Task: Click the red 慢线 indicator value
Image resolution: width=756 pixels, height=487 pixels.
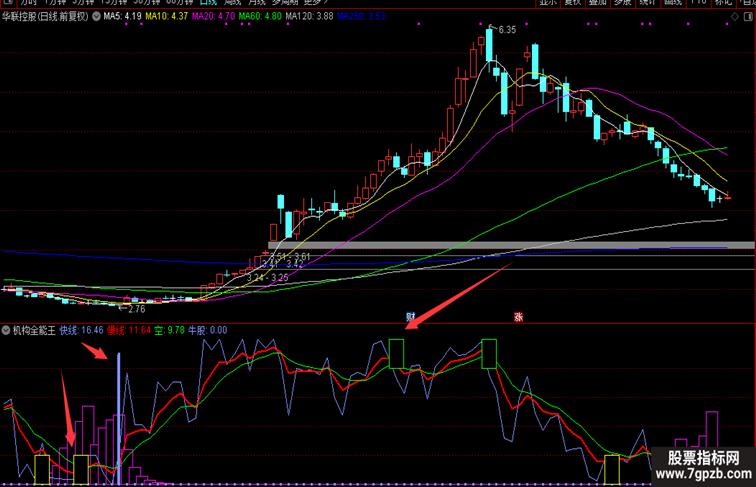Action: tap(129, 330)
